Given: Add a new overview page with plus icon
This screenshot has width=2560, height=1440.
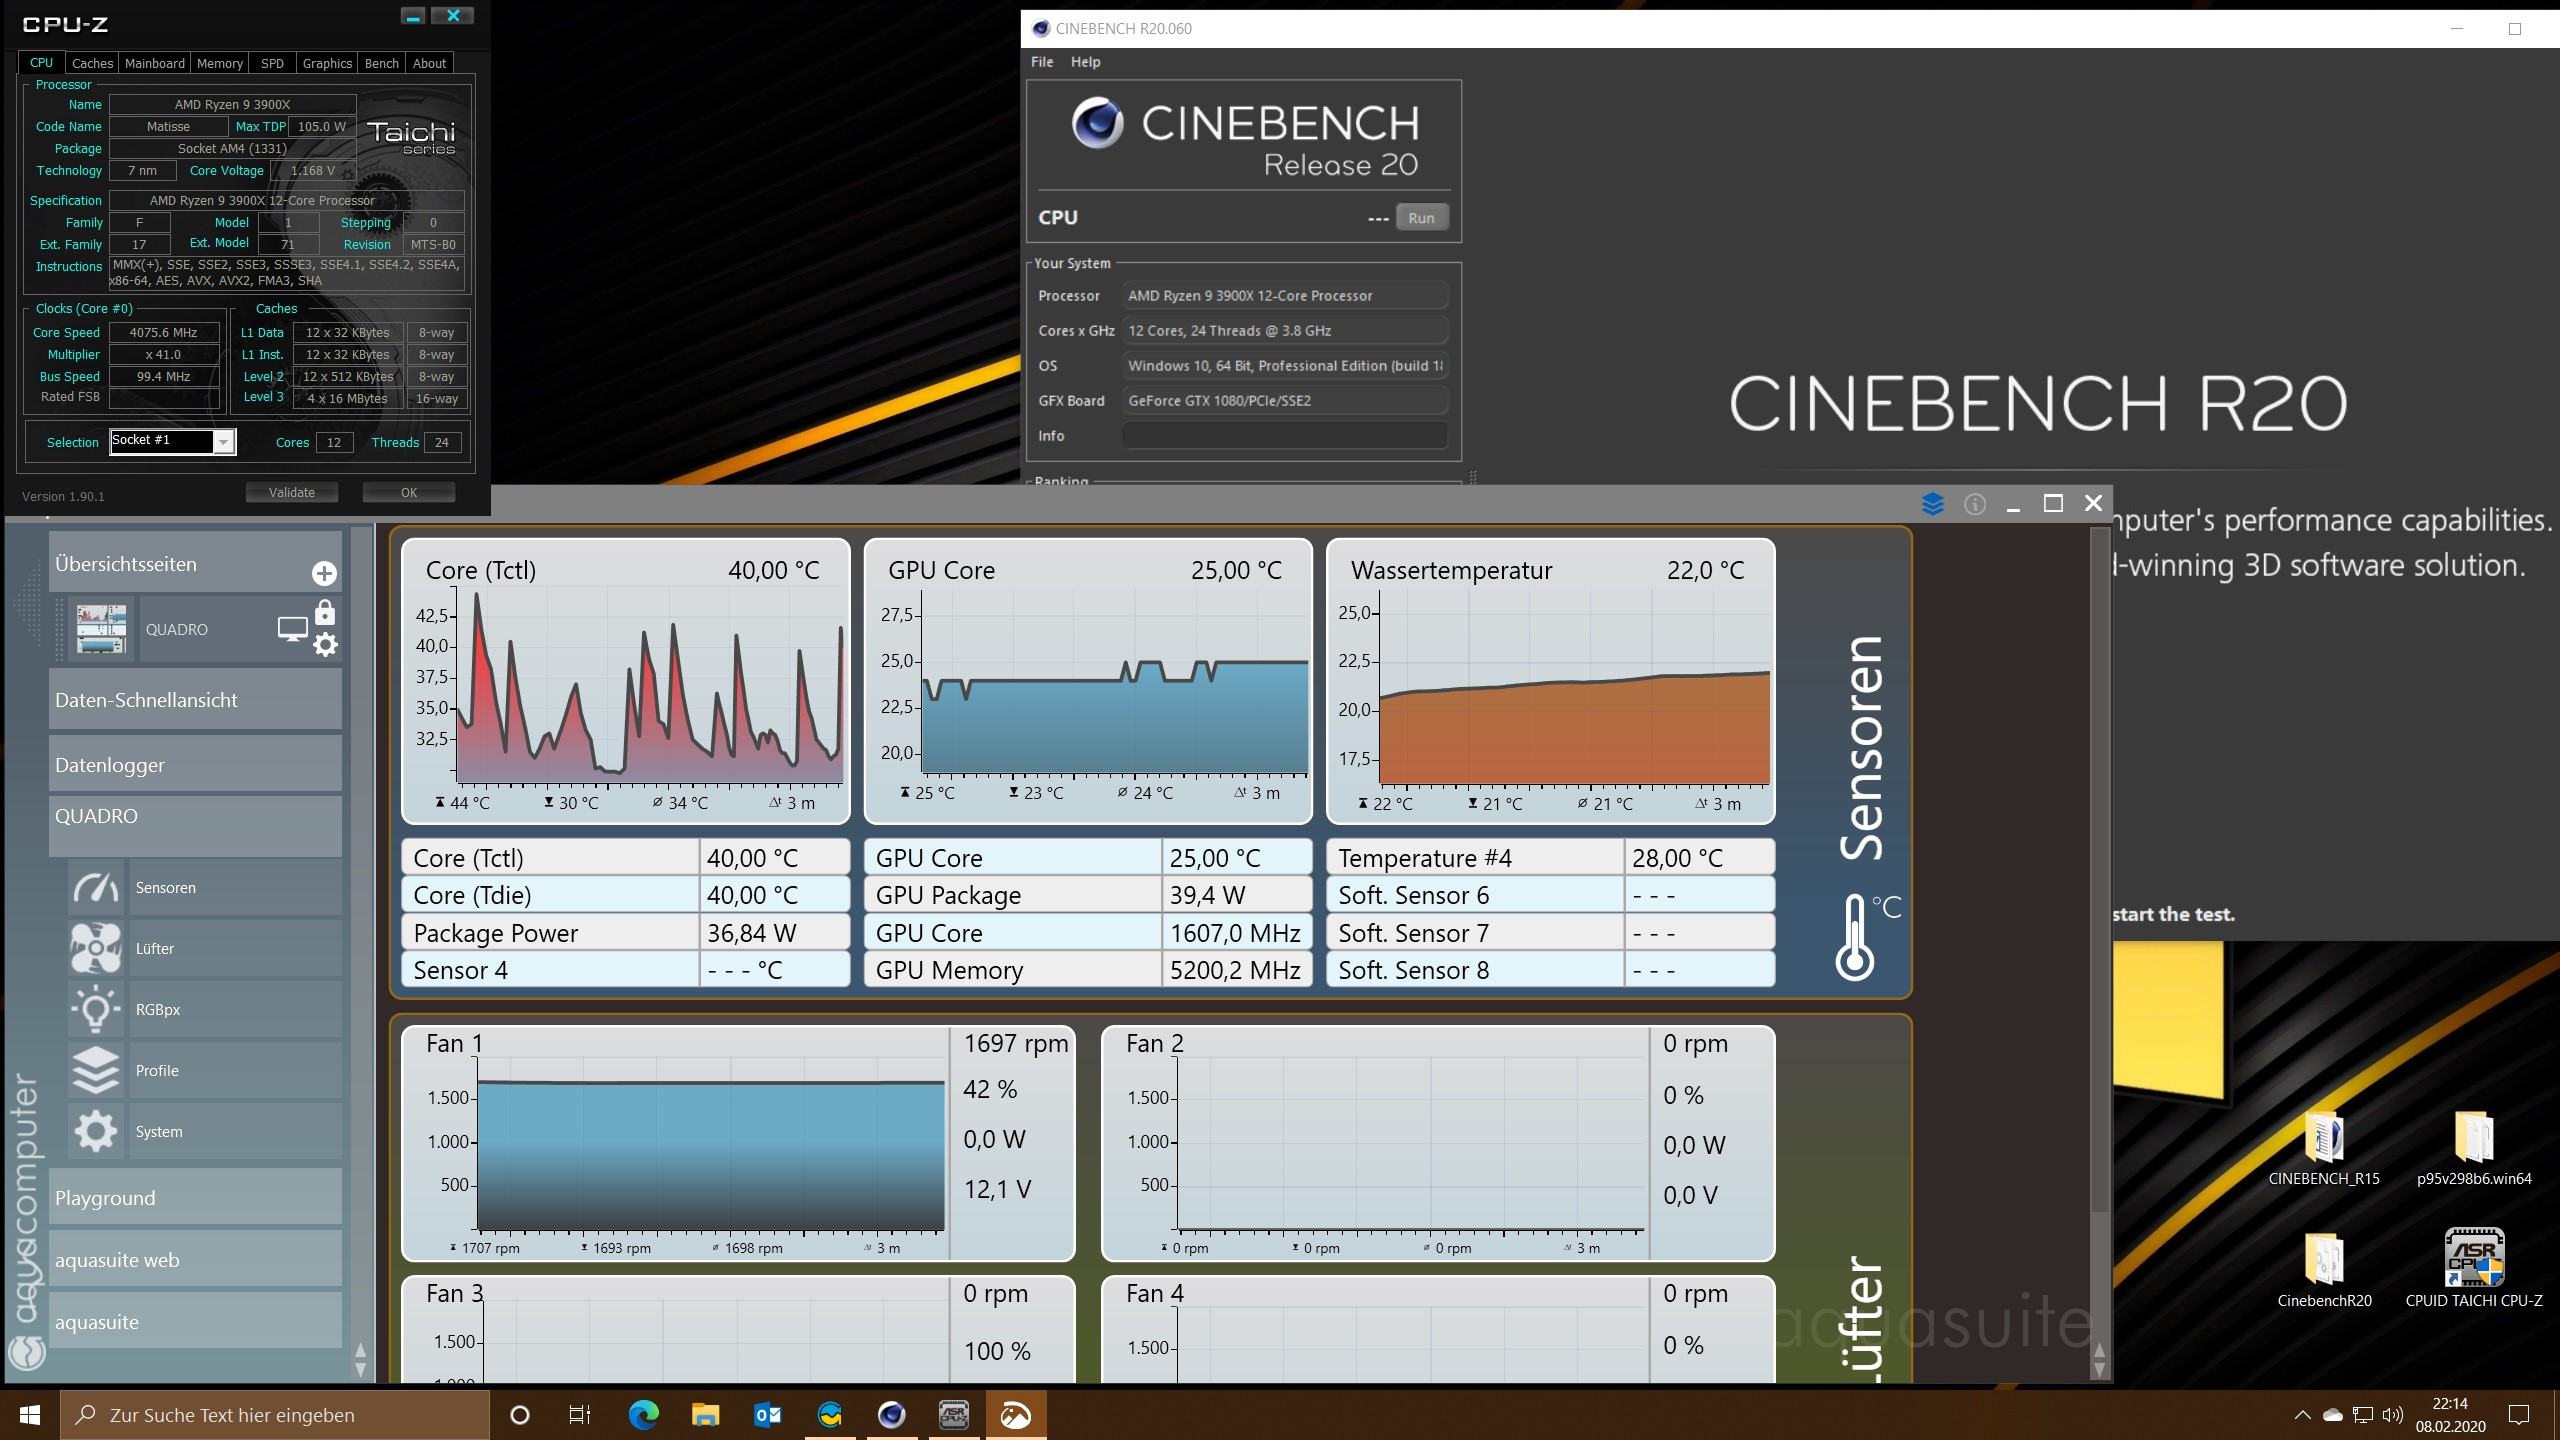Looking at the screenshot, I should pyautogui.click(x=323, y=573).
